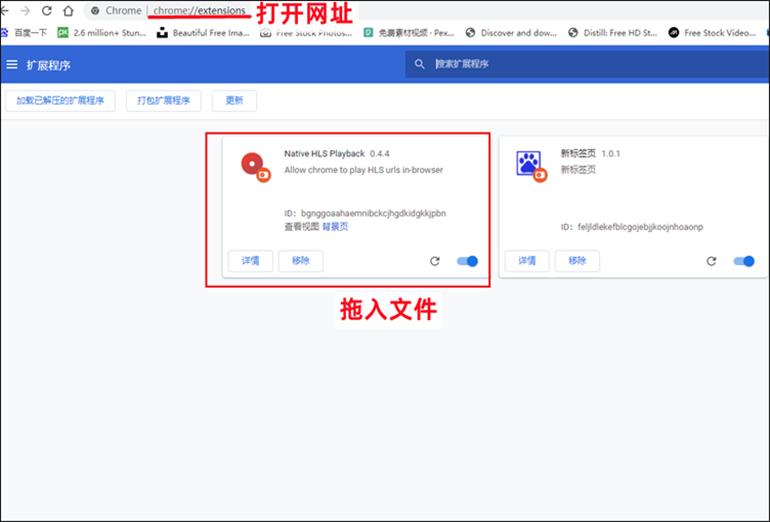Click the Native HLS Playback ID text

coord(365,213)
